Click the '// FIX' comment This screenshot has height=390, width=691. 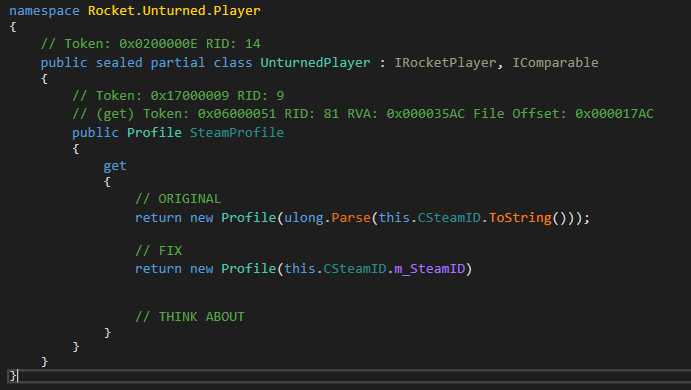tap(159, 251)
